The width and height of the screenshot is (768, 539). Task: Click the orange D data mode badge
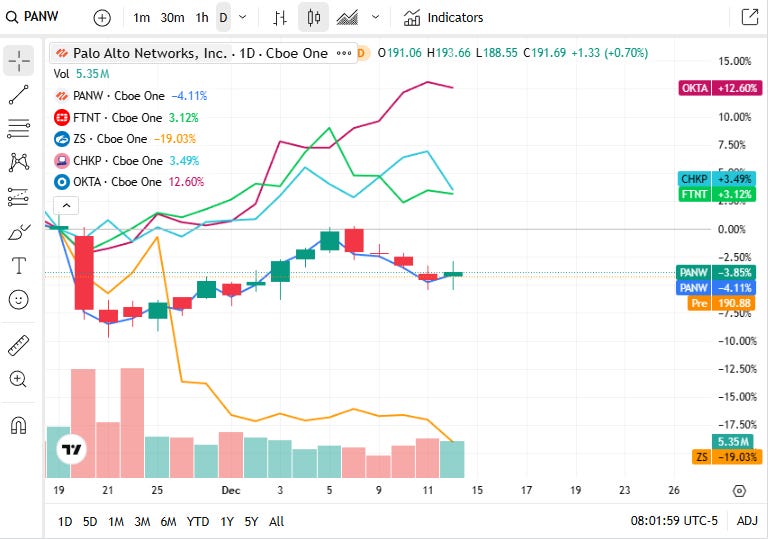[x=361, y=53]
